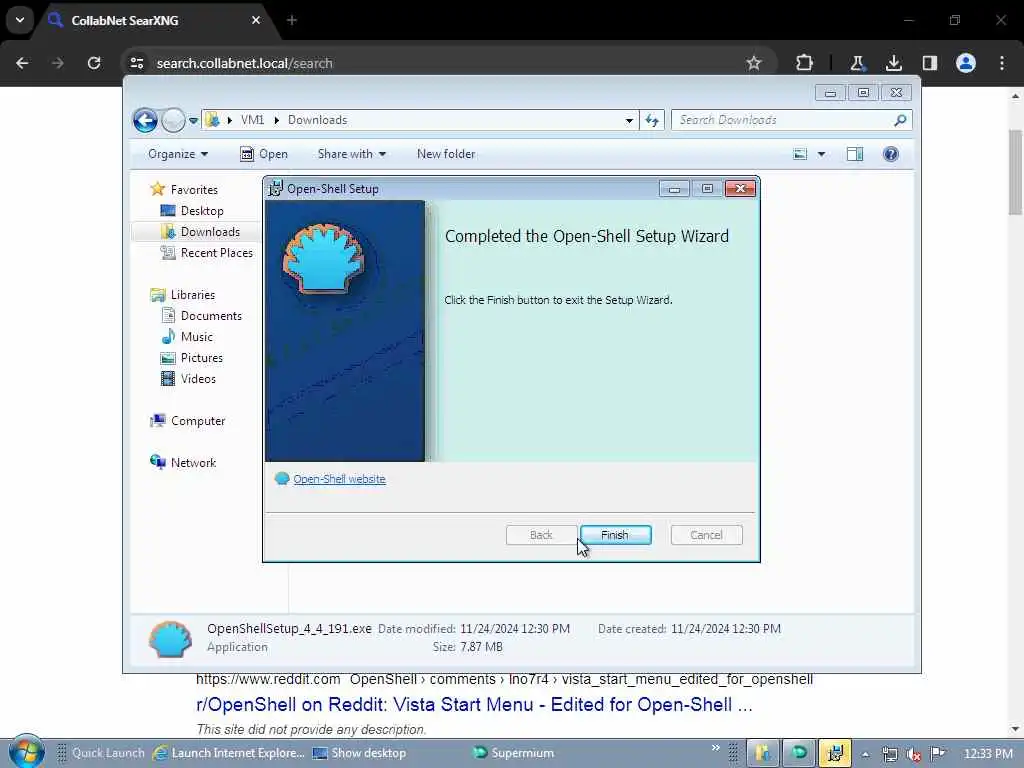1024x768 pixels.
Task: Click Show desktop in taskbar
Action: pos(360,753)
